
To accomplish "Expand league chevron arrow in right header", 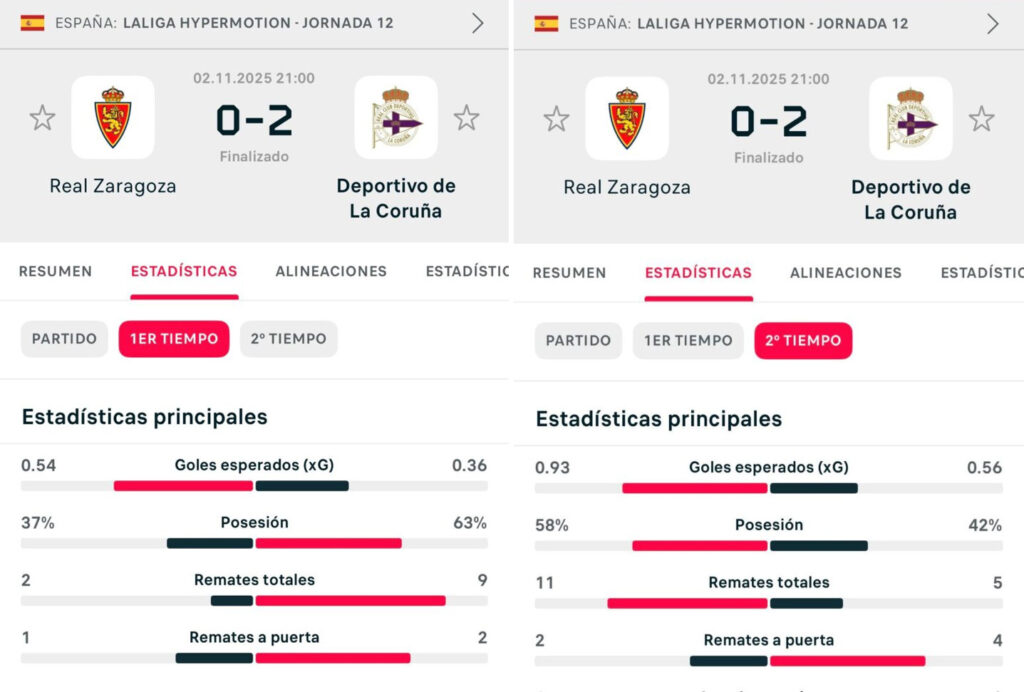I will (992, 24).
